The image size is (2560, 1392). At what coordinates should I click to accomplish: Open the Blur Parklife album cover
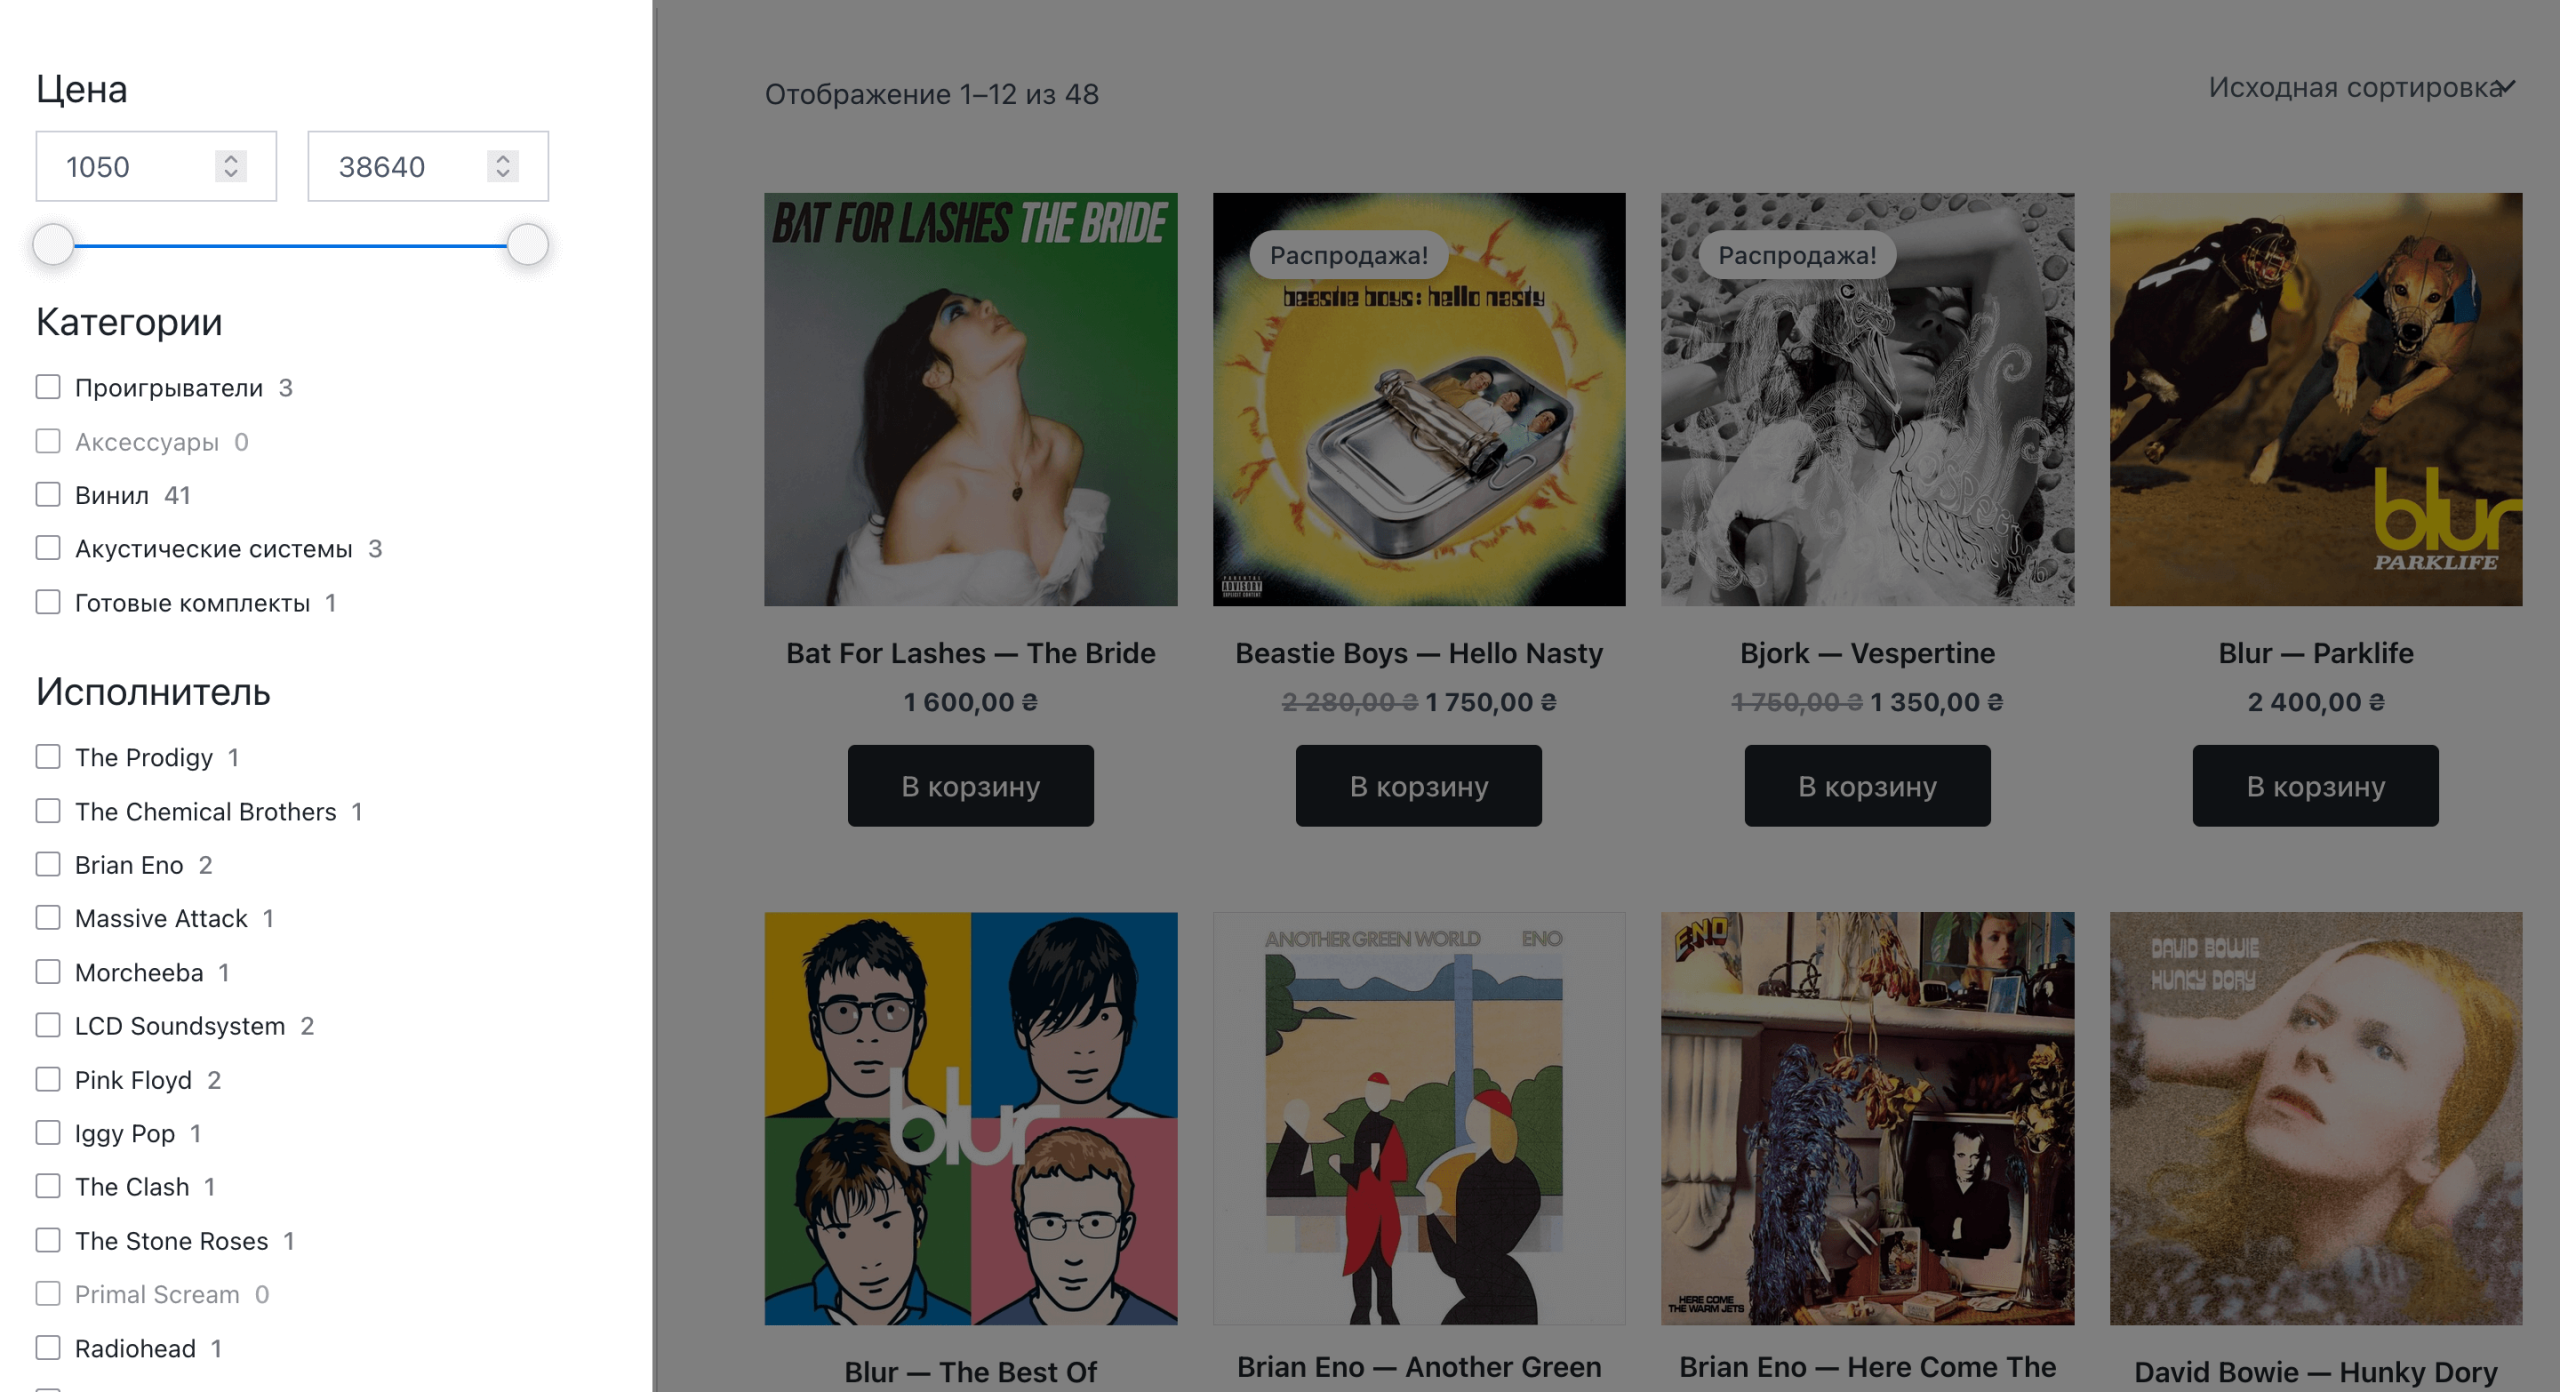click(x=2315, y=400)
